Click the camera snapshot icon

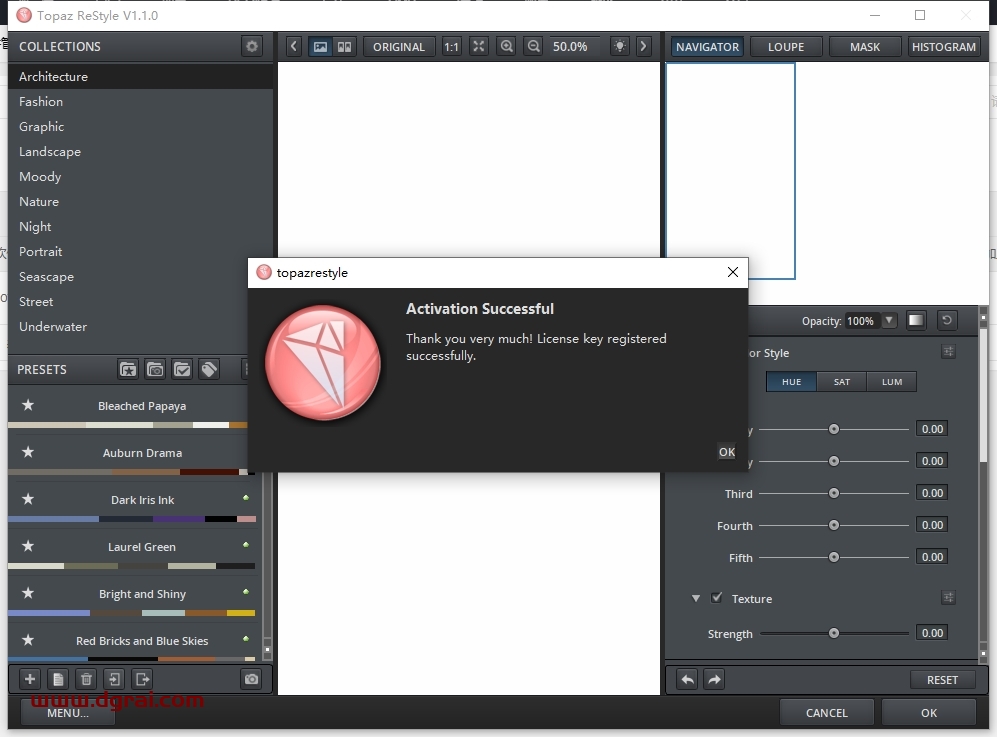tap(252, 679)
